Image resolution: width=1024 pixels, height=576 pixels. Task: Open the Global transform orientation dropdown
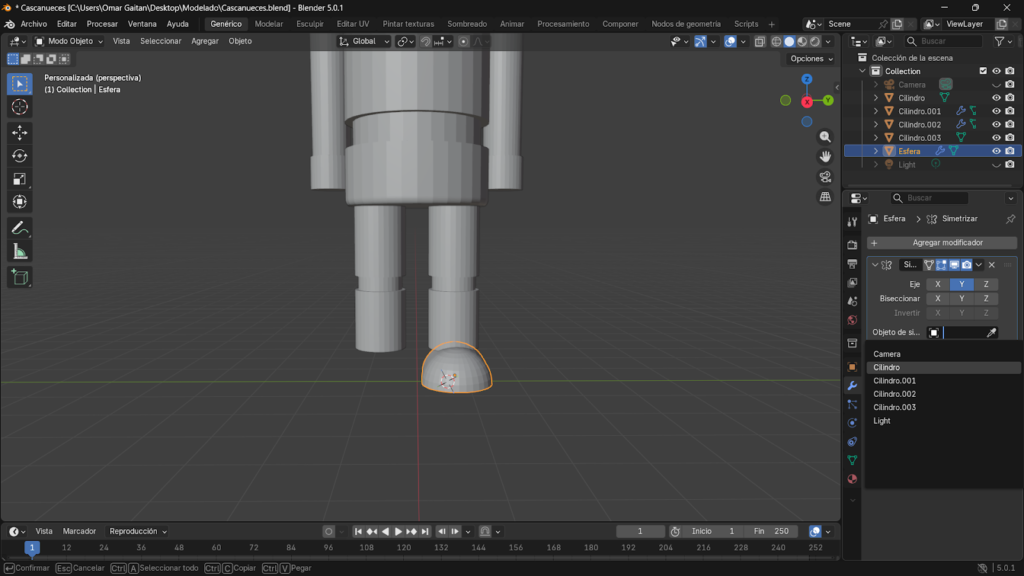(363, 41)
